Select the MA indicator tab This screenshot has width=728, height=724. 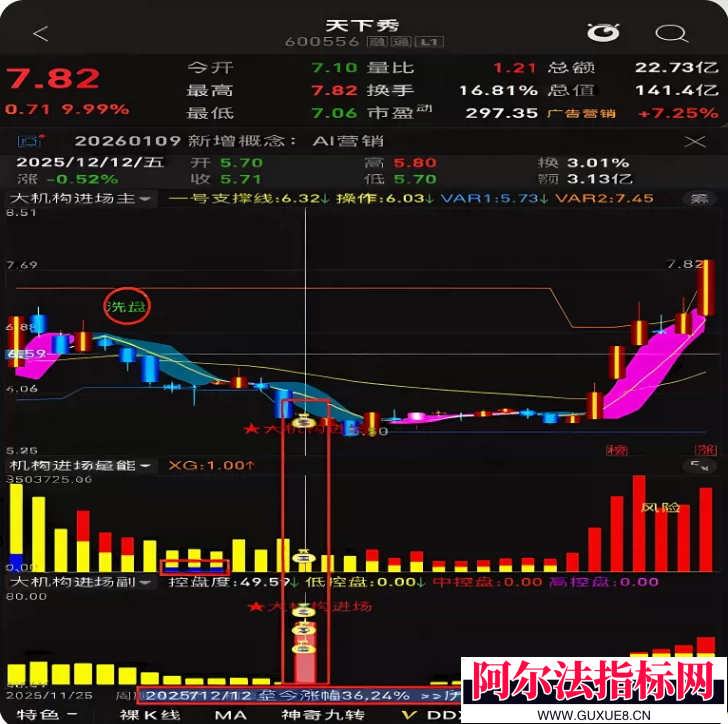(231, 714)
